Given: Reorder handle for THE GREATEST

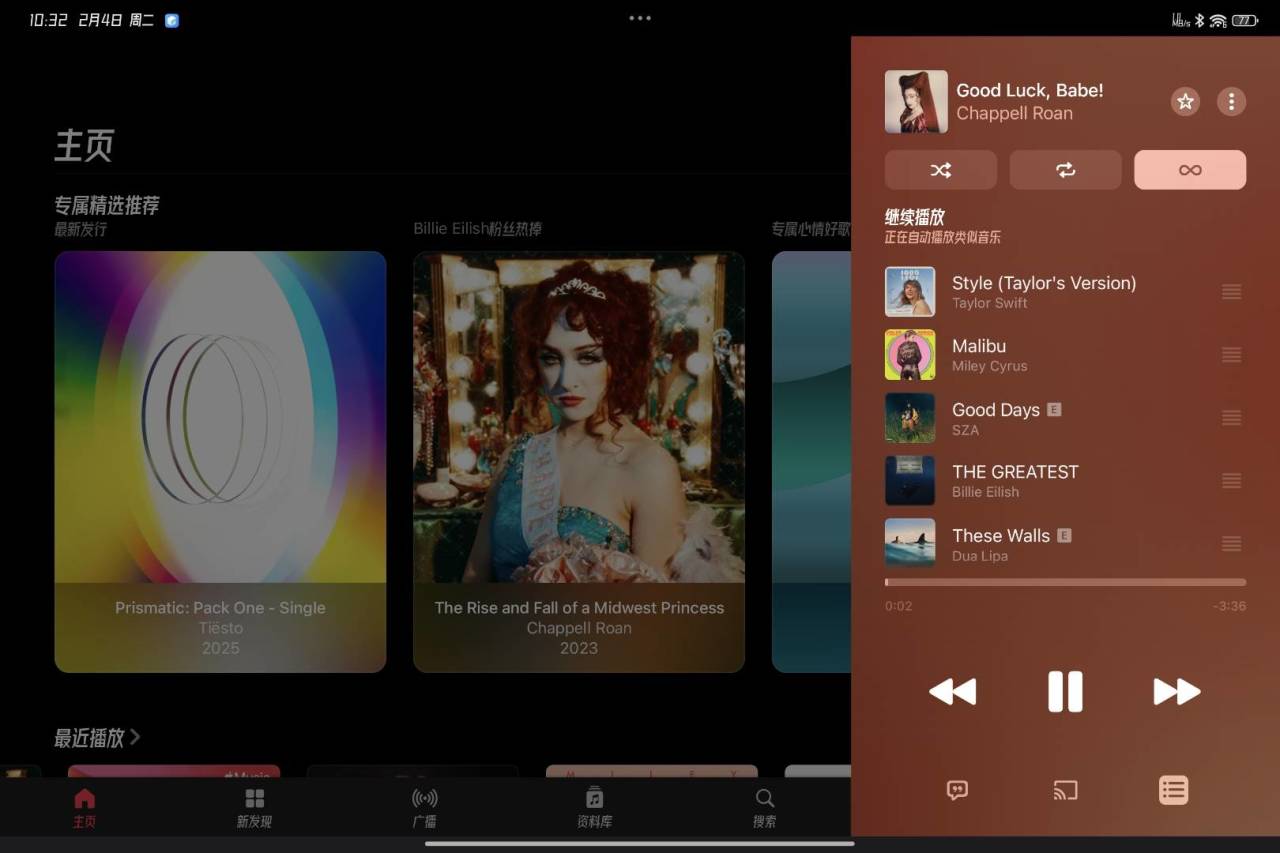Looking at the screenshot, I should click(1232, 481).
